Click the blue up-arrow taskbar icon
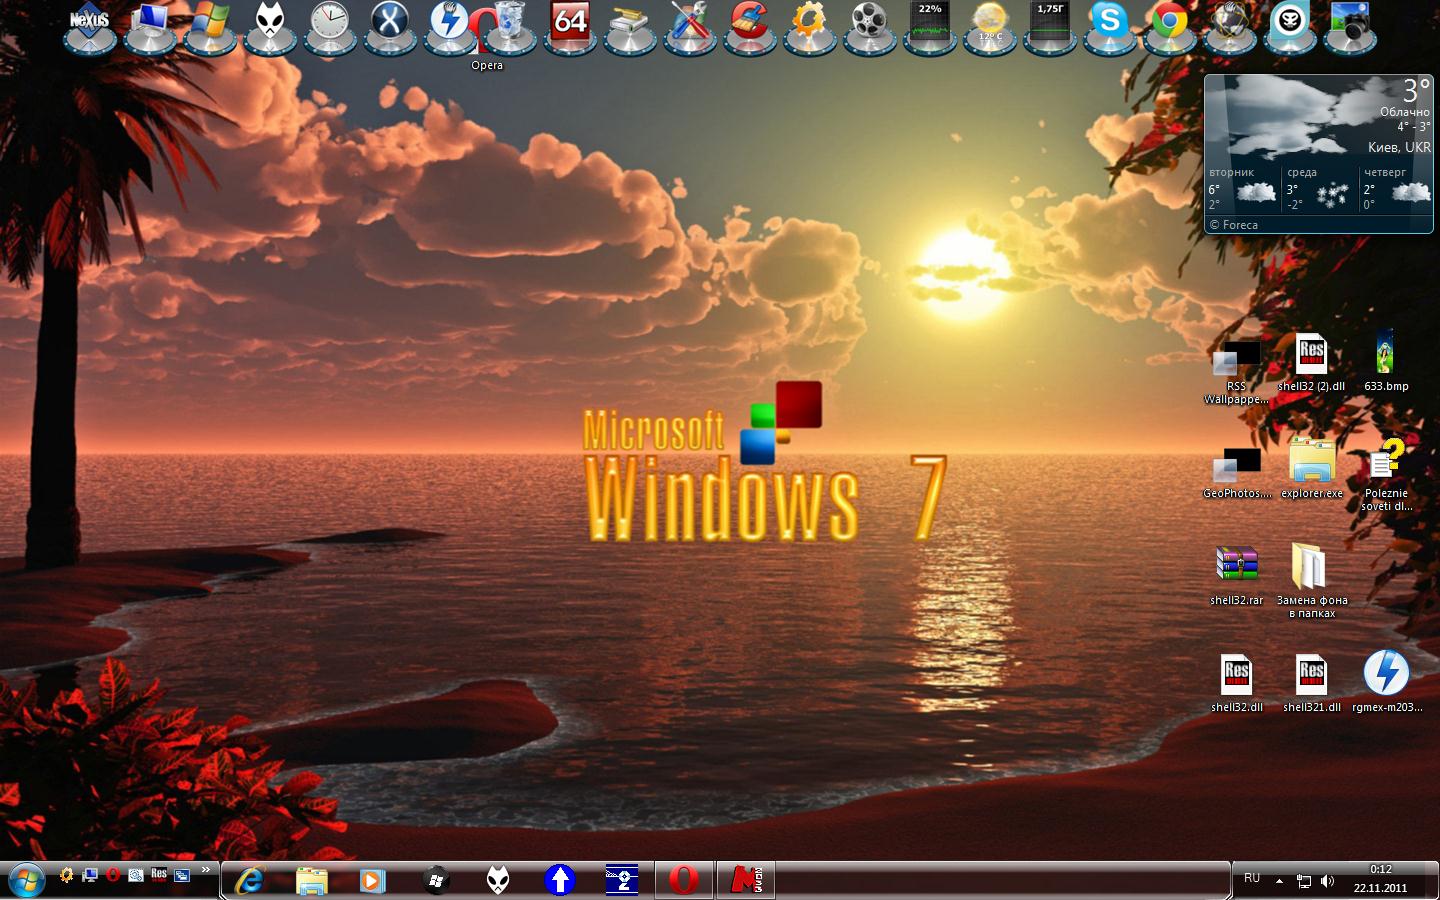 [x=559, y=880]
